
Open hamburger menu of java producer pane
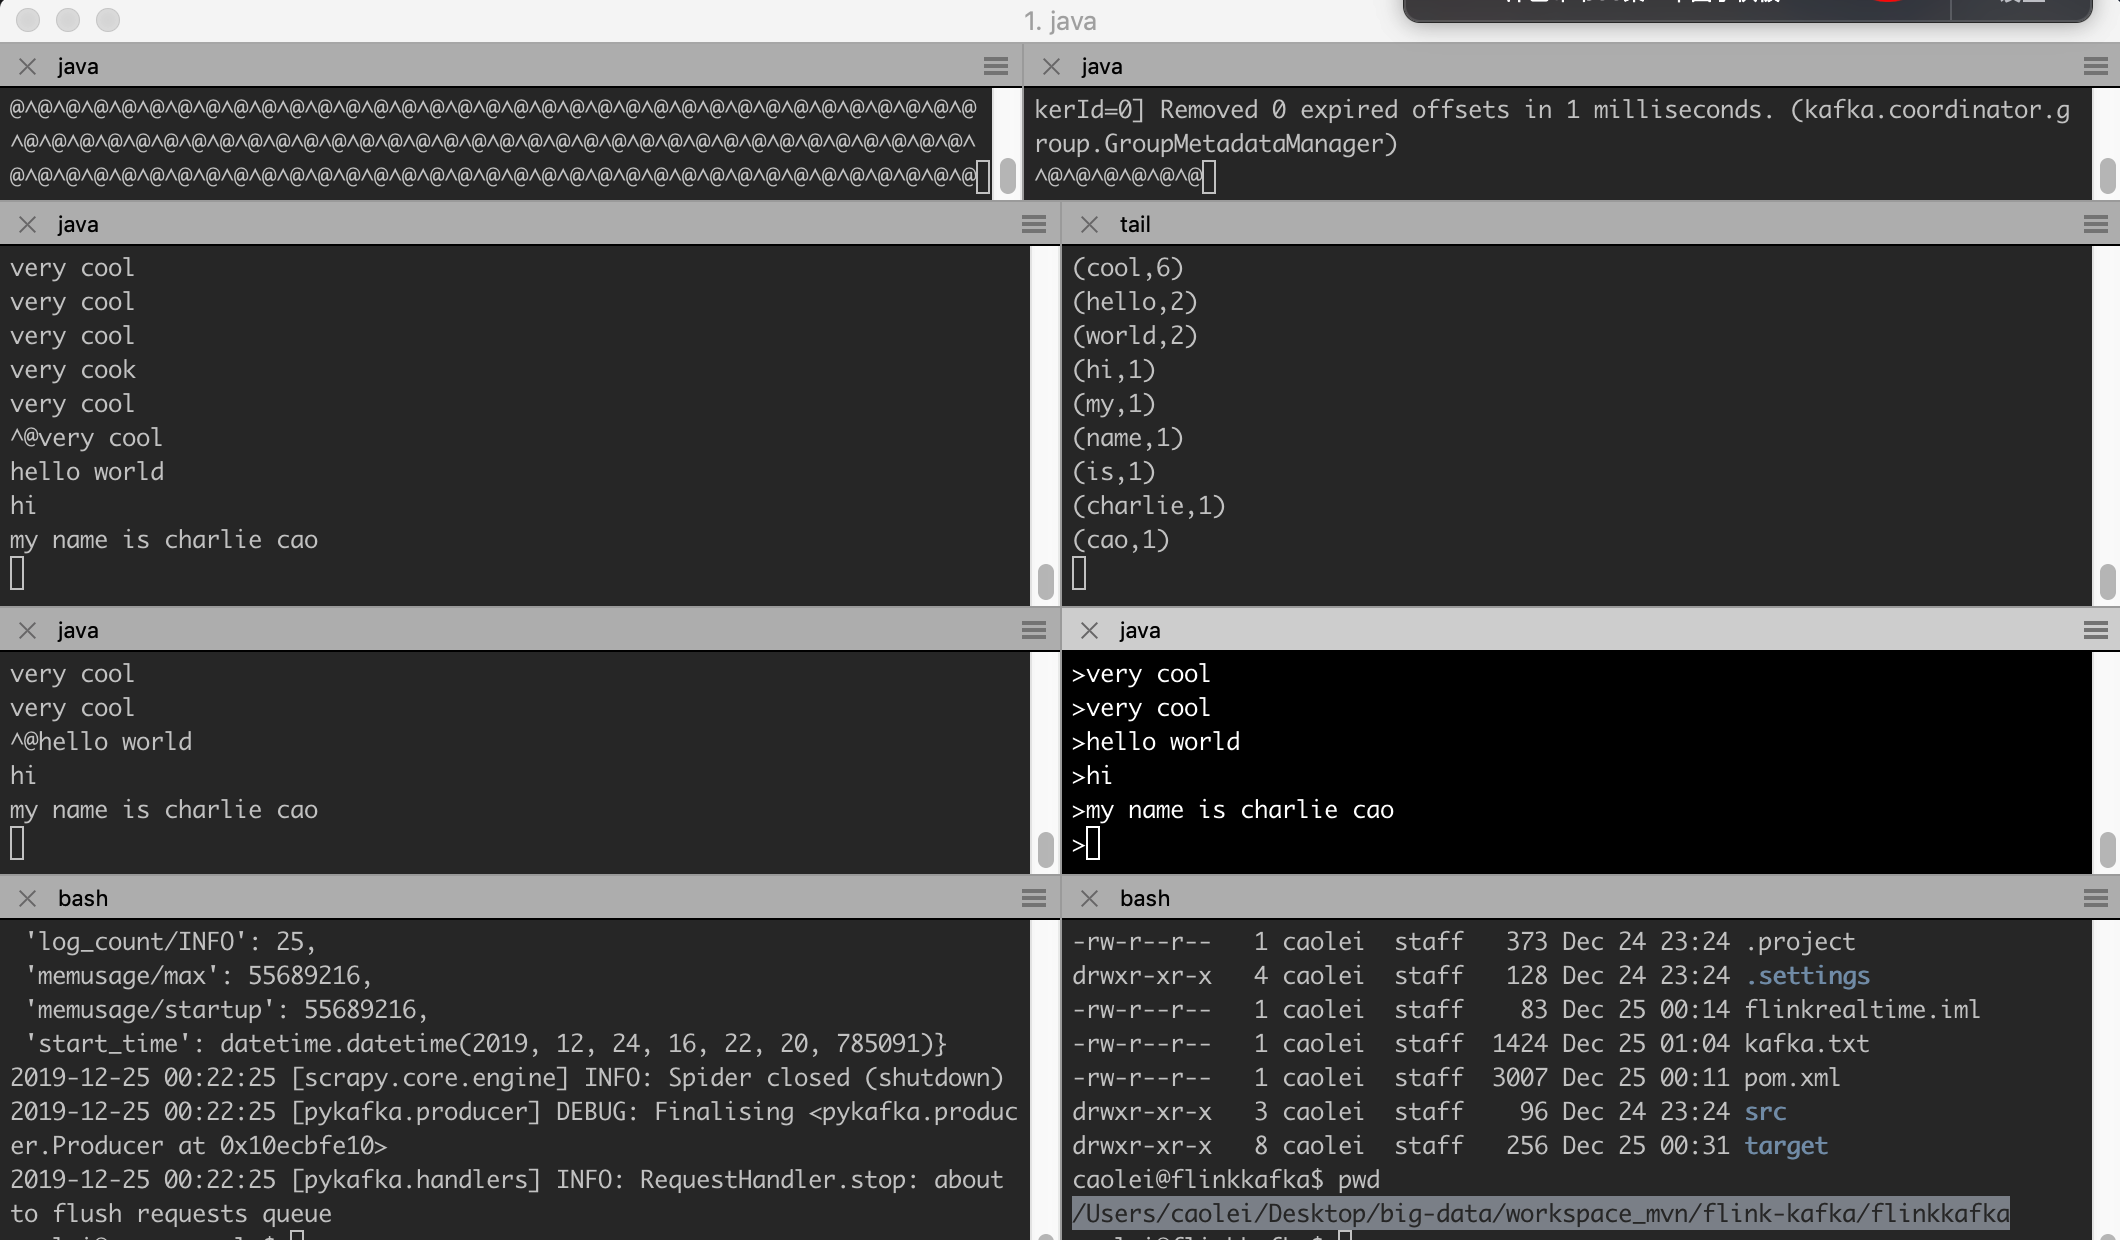point(2095,630)
